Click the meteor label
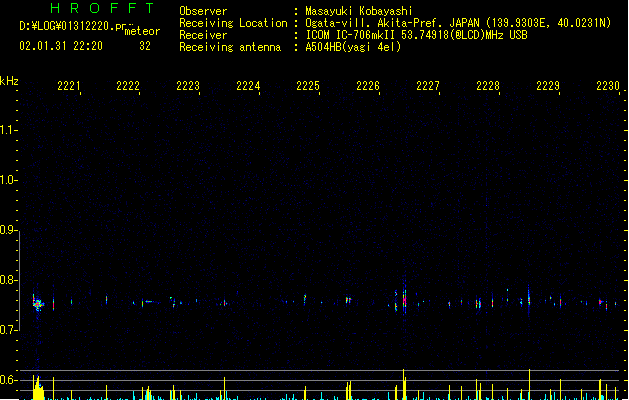Viewport: 629px width, 400px height. coord(142,31)
